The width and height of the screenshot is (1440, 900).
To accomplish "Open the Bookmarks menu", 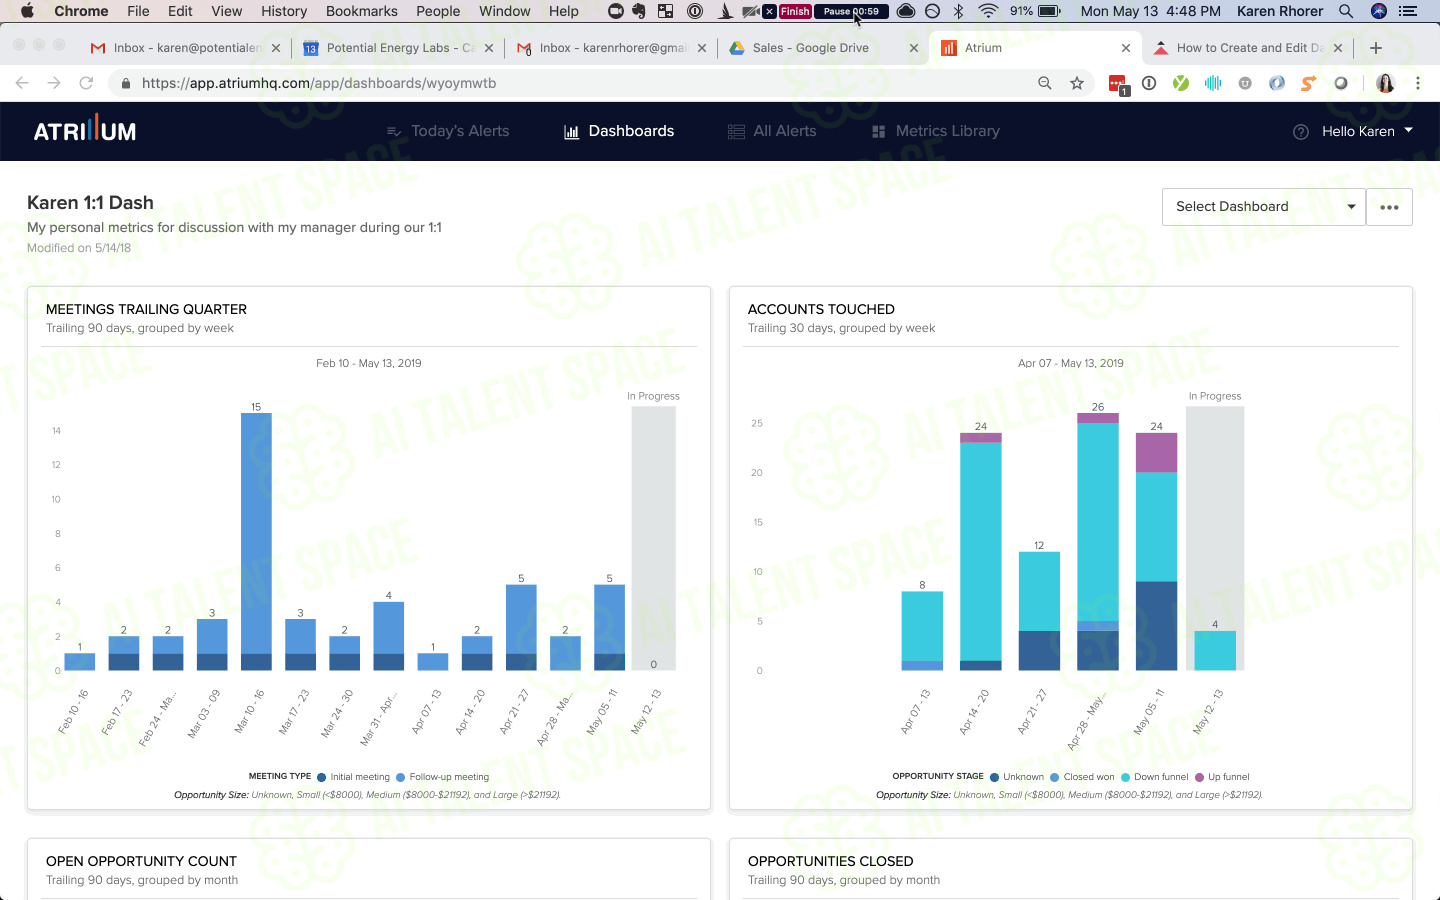I will 361,11.
